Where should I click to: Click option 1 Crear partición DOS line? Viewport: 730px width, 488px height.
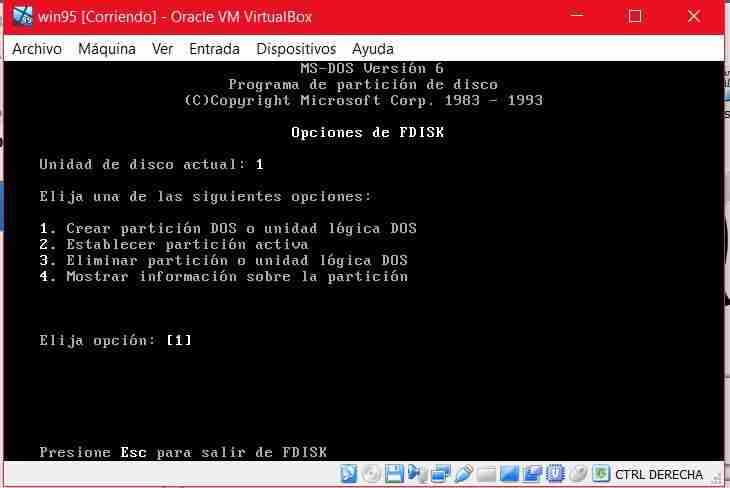(228, 228)
